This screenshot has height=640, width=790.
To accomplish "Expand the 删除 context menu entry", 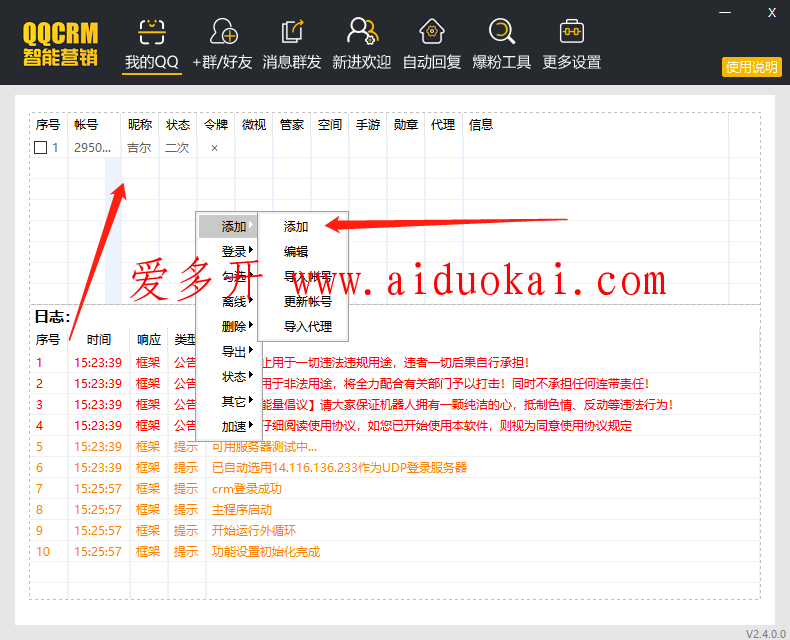I will tap(228, 327).
